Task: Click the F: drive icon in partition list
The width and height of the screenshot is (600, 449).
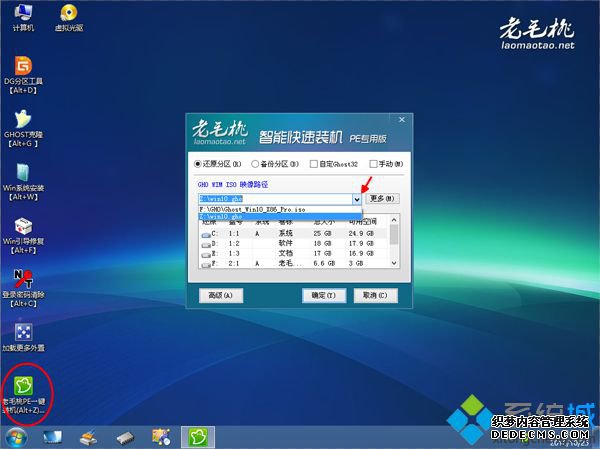Action: pos(206,264)
